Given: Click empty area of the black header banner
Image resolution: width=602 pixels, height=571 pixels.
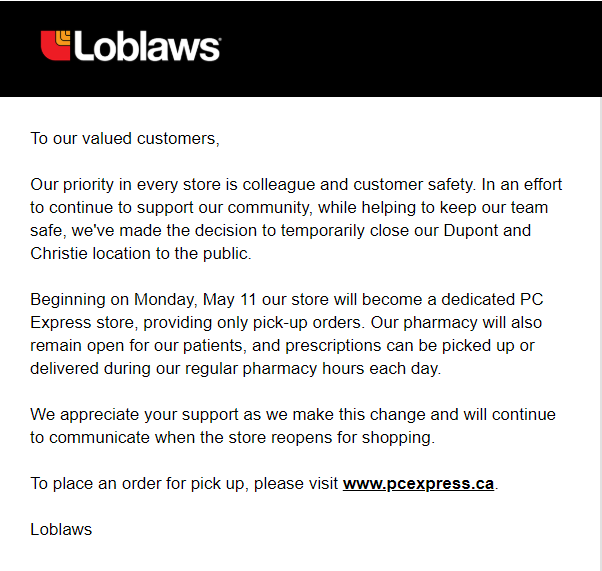Looking at the screenshot, I should tap(420, 48).
